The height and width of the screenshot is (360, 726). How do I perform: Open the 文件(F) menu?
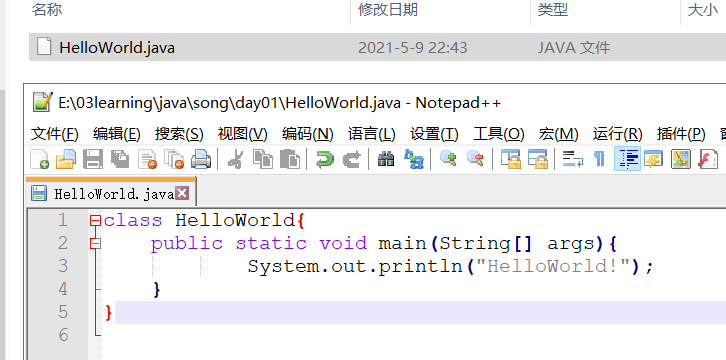coord(55,134)
